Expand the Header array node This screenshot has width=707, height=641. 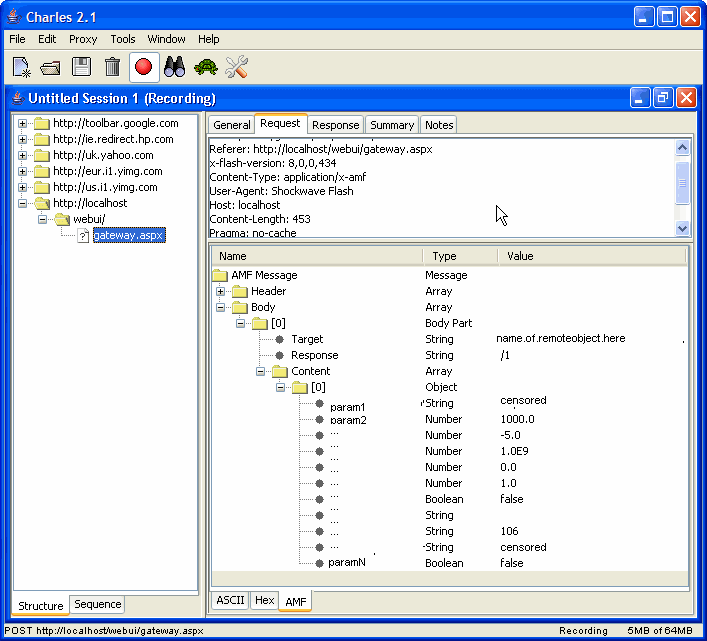220,291
